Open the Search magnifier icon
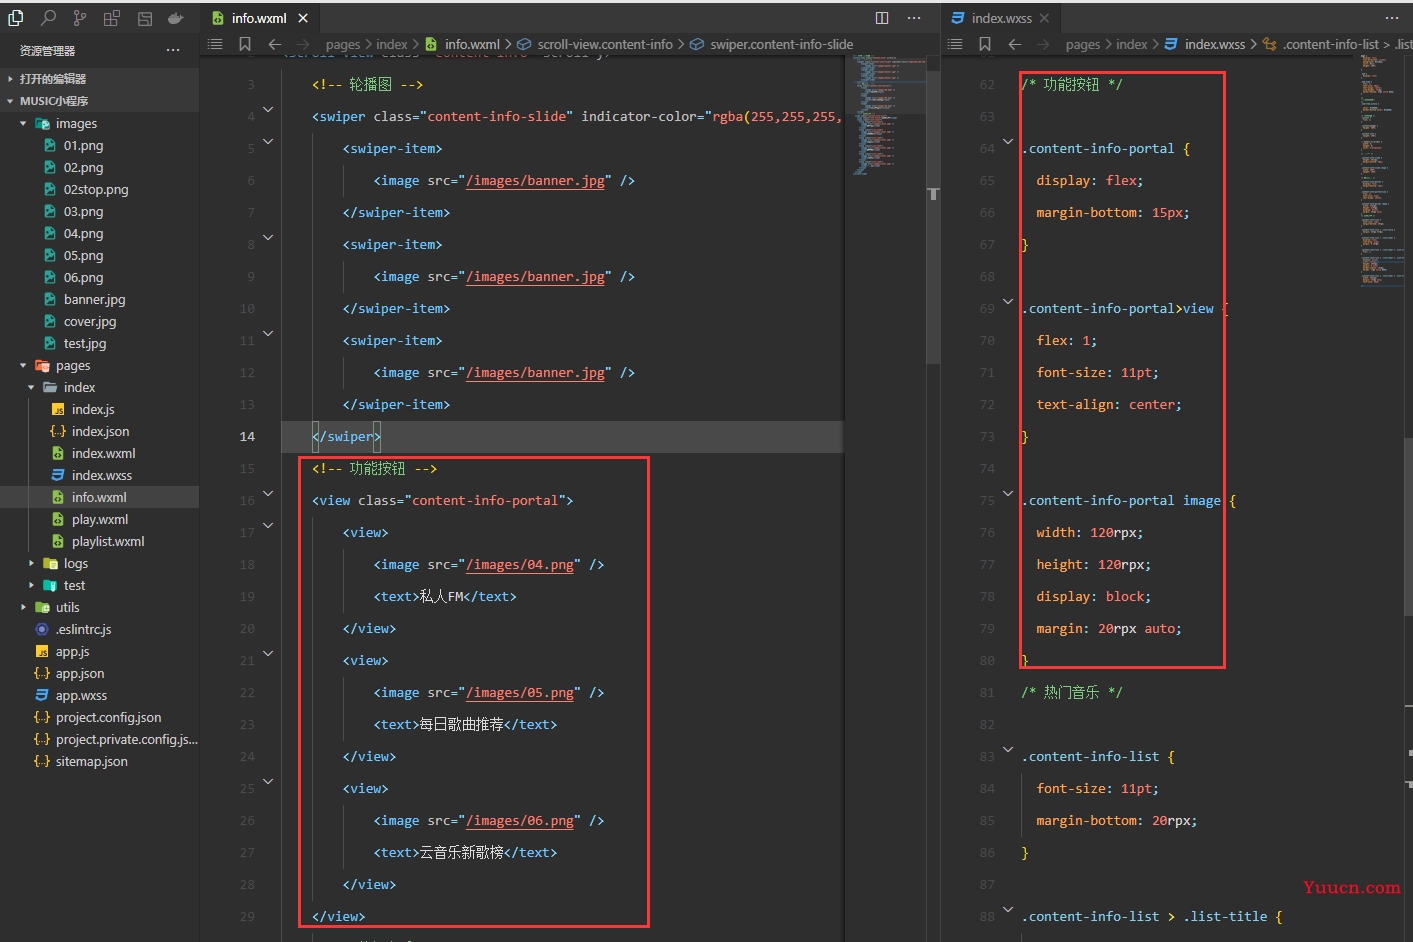 (x=48, y=18)
